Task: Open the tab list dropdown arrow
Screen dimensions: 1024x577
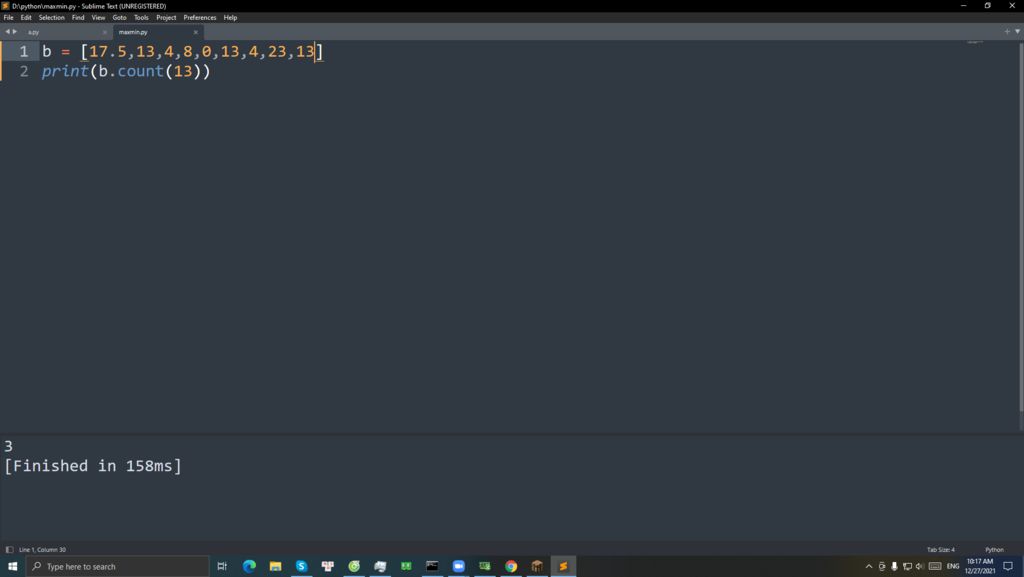Action: coord(1017,31)
